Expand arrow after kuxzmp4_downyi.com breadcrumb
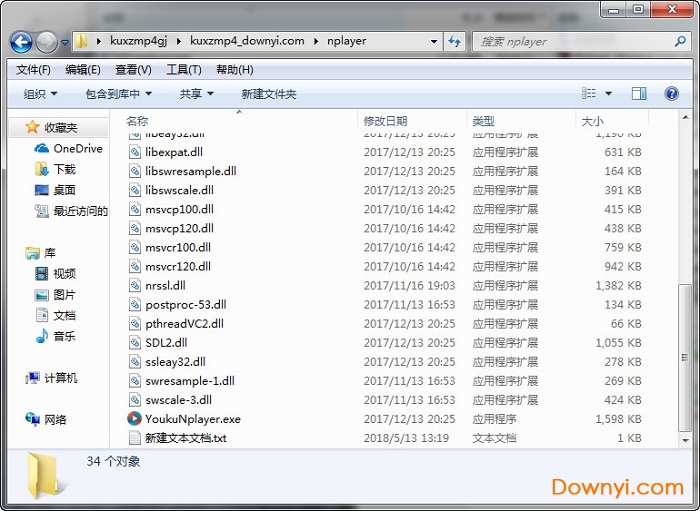This screenshot has width=700, height=511. tap(316, 42)
